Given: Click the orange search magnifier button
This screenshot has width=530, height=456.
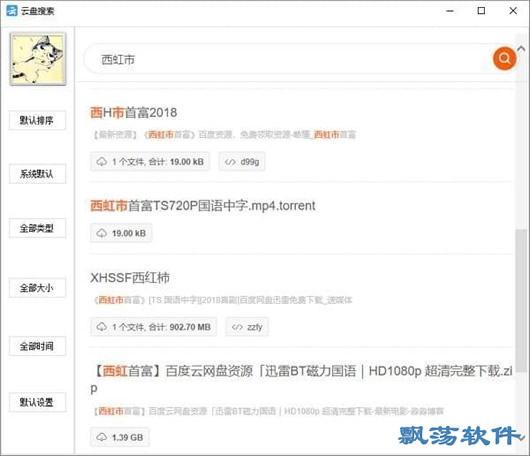Looking at the screenshot, I should pyautogui.click(x=504, y=58).
